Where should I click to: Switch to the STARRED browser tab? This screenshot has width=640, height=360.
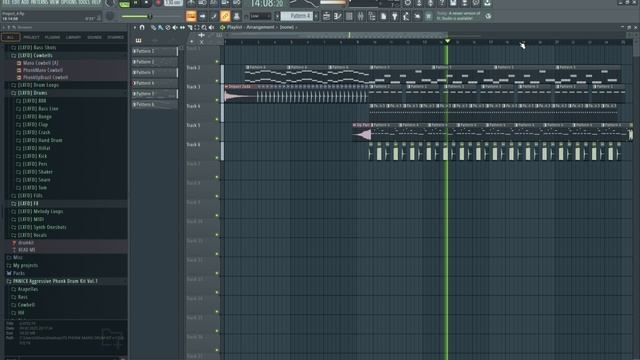[116, 37]
